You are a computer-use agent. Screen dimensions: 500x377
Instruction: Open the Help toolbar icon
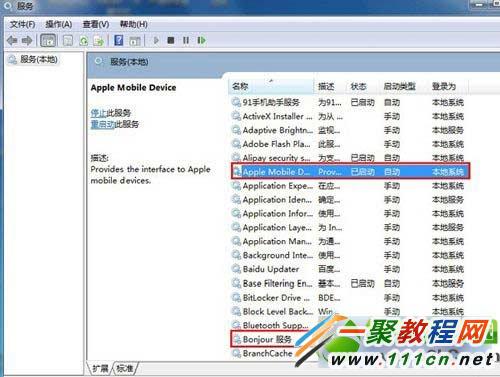tap(119, 41)
